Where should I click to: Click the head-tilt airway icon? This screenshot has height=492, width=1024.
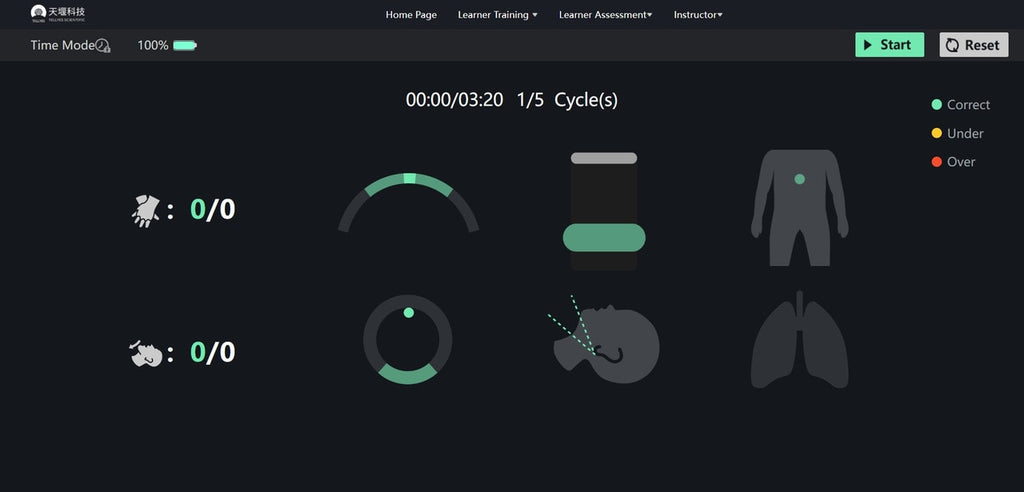605,341
